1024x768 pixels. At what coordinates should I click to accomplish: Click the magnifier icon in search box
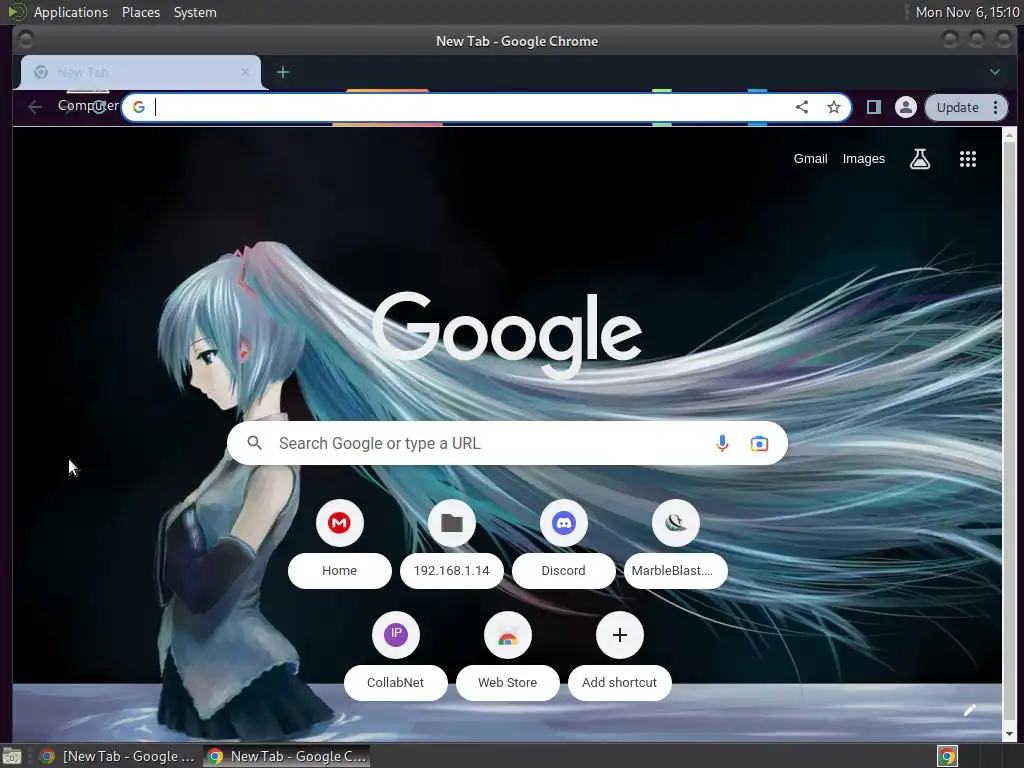tap(255, 443)
